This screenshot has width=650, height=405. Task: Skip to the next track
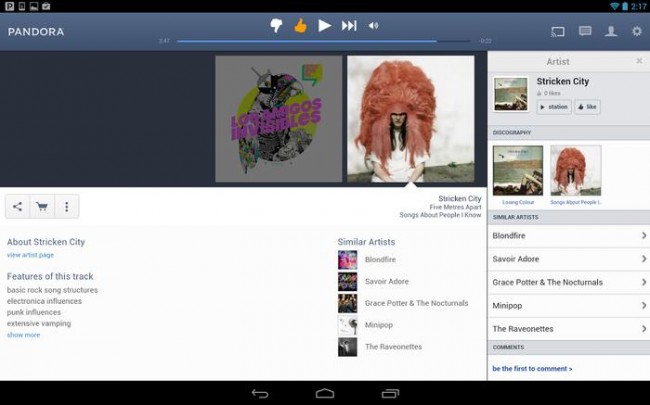[349, 26]
